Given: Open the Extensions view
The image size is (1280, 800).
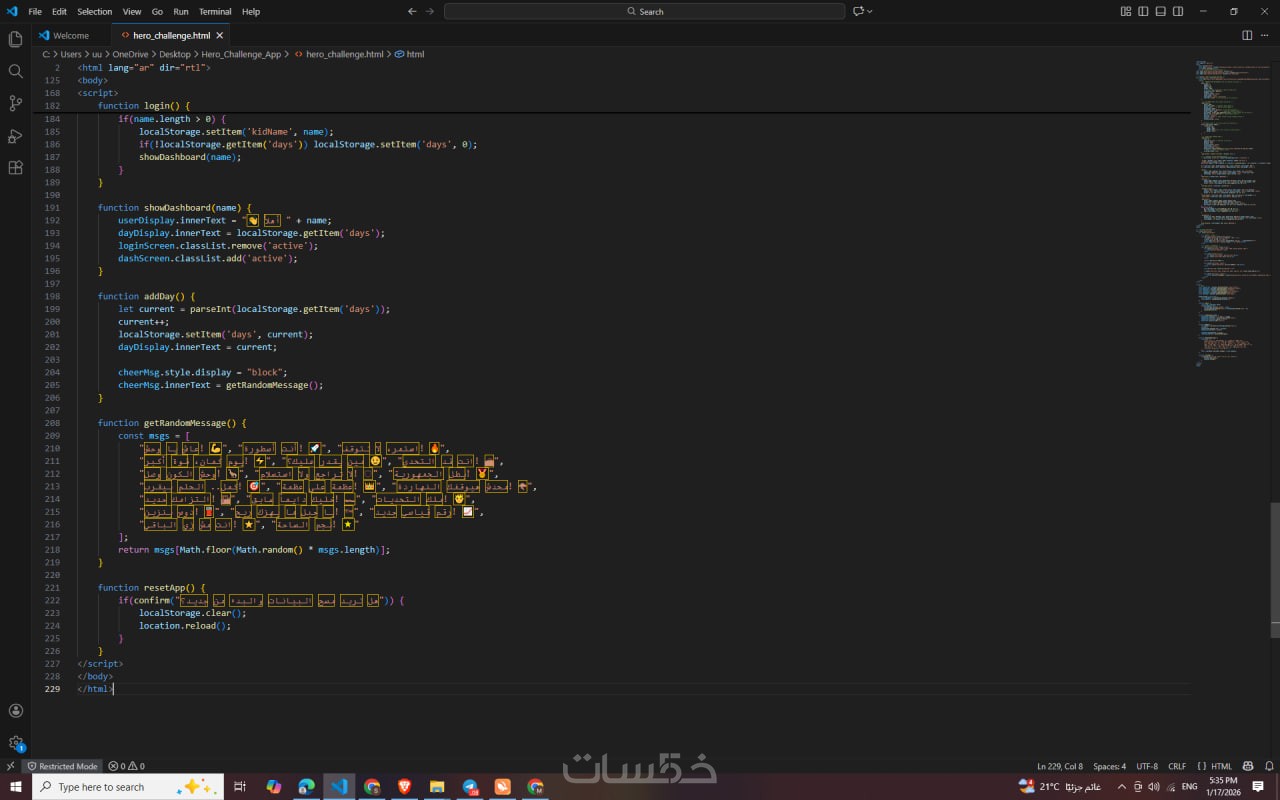Looking at the screenshot, I should (15, 167).
